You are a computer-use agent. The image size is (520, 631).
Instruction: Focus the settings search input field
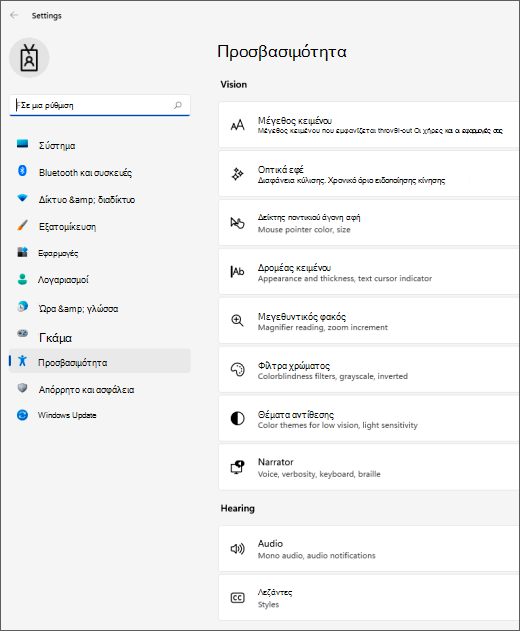pyautogui.click(x=100, y=105)
